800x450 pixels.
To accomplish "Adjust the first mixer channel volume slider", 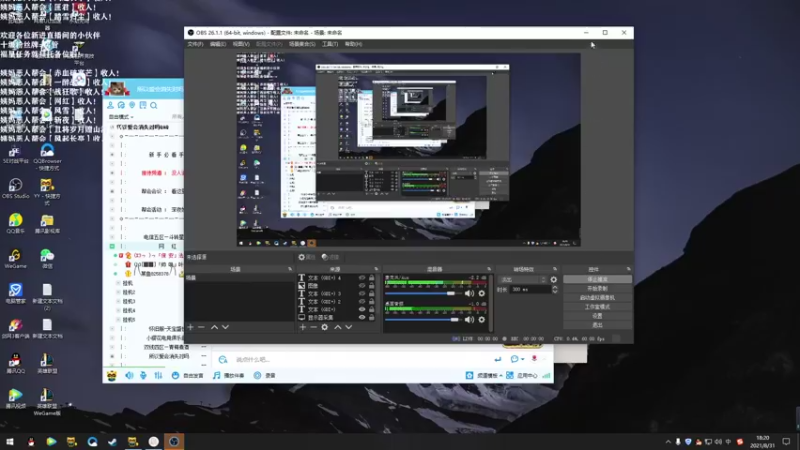I will point(423,293).
